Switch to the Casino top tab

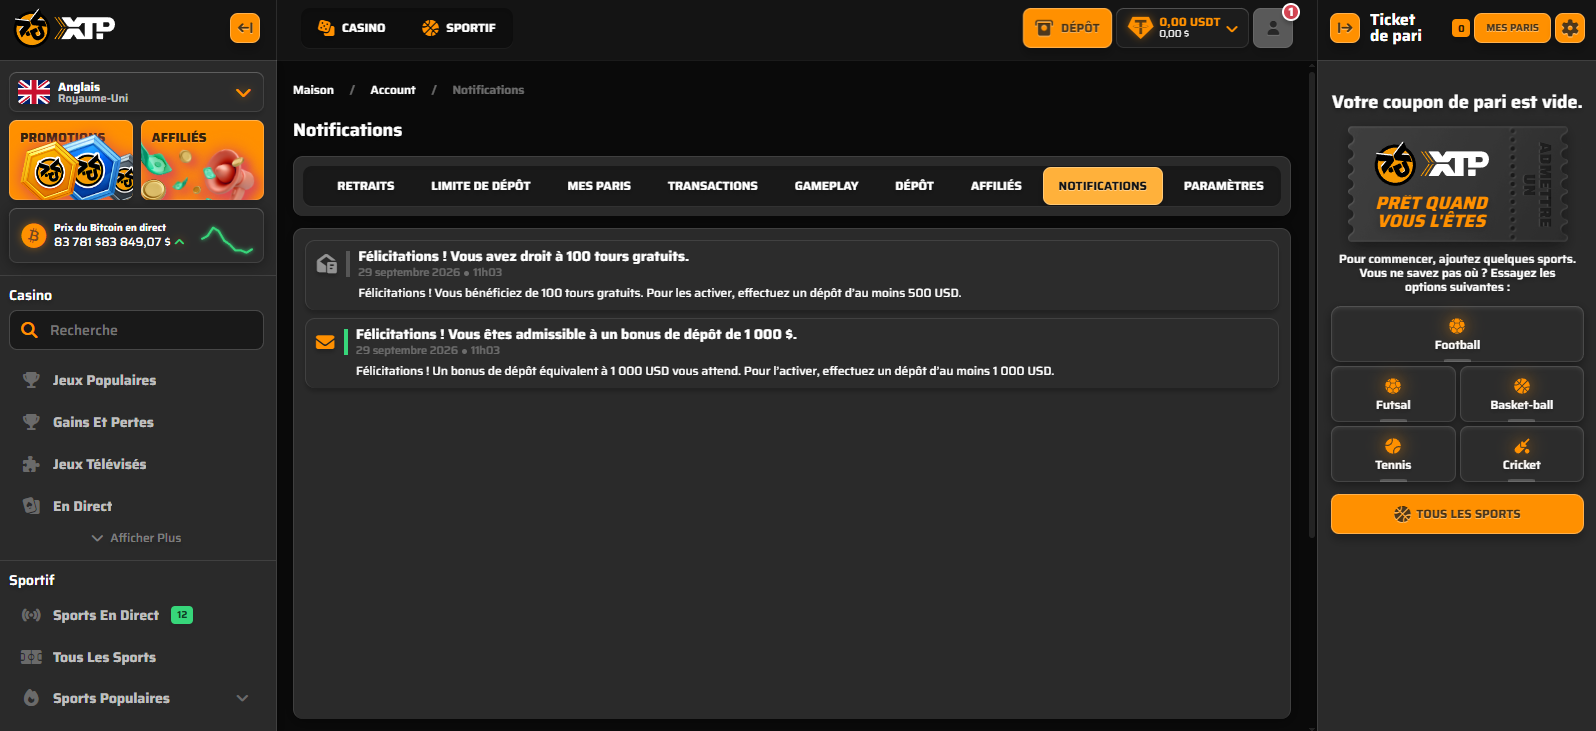pos(352,28)
